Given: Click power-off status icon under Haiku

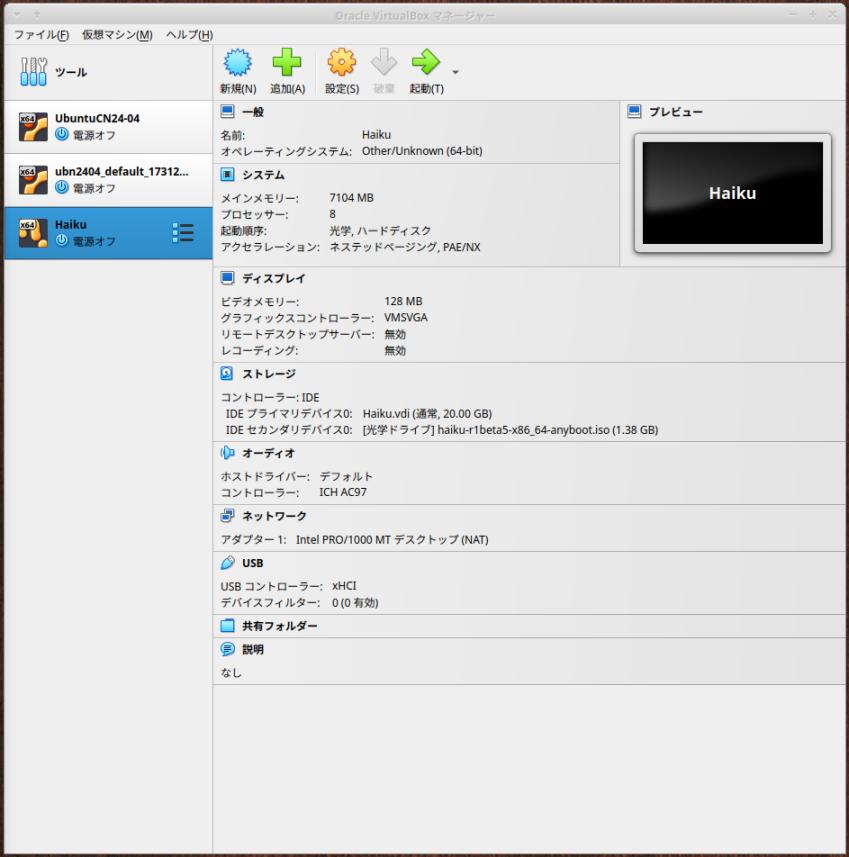Looking at the screenshot, I should tap(62, 240).
